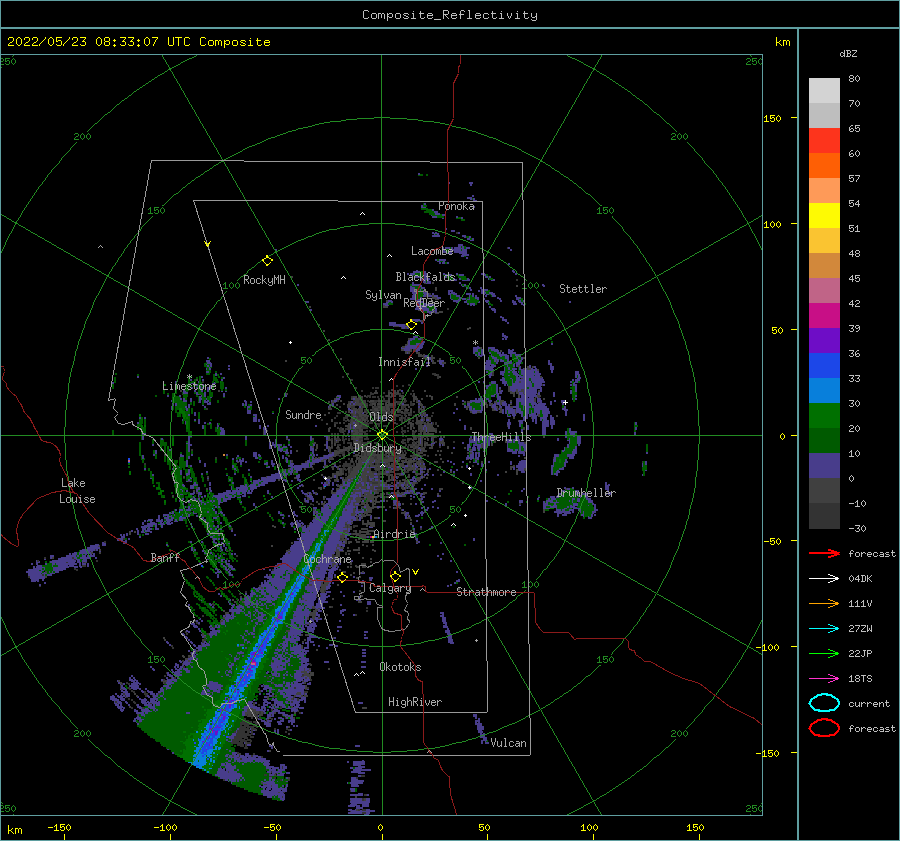The height and width of the screenshot is (841, 900).
Task: Click the yellow diamond marker near RockyMH
Action: 267,261
